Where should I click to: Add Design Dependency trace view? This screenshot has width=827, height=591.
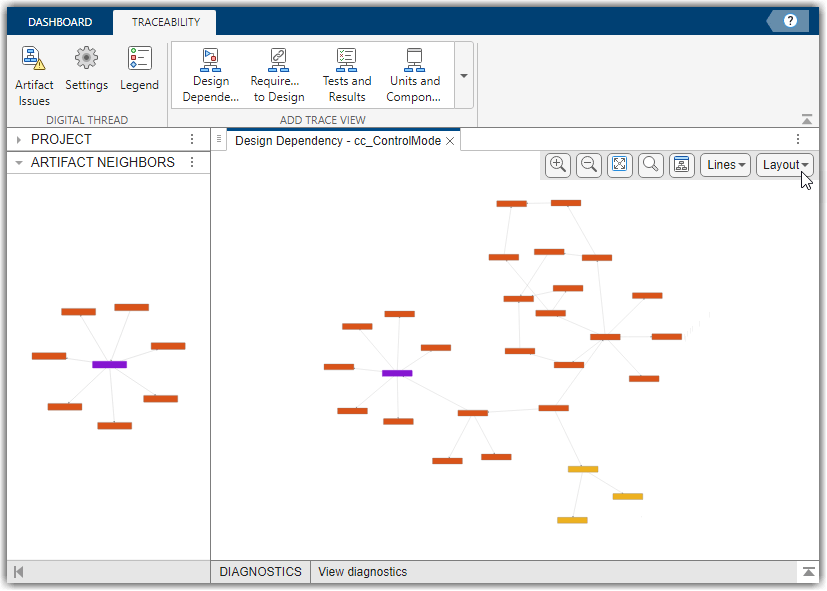[x=210, y=75]
